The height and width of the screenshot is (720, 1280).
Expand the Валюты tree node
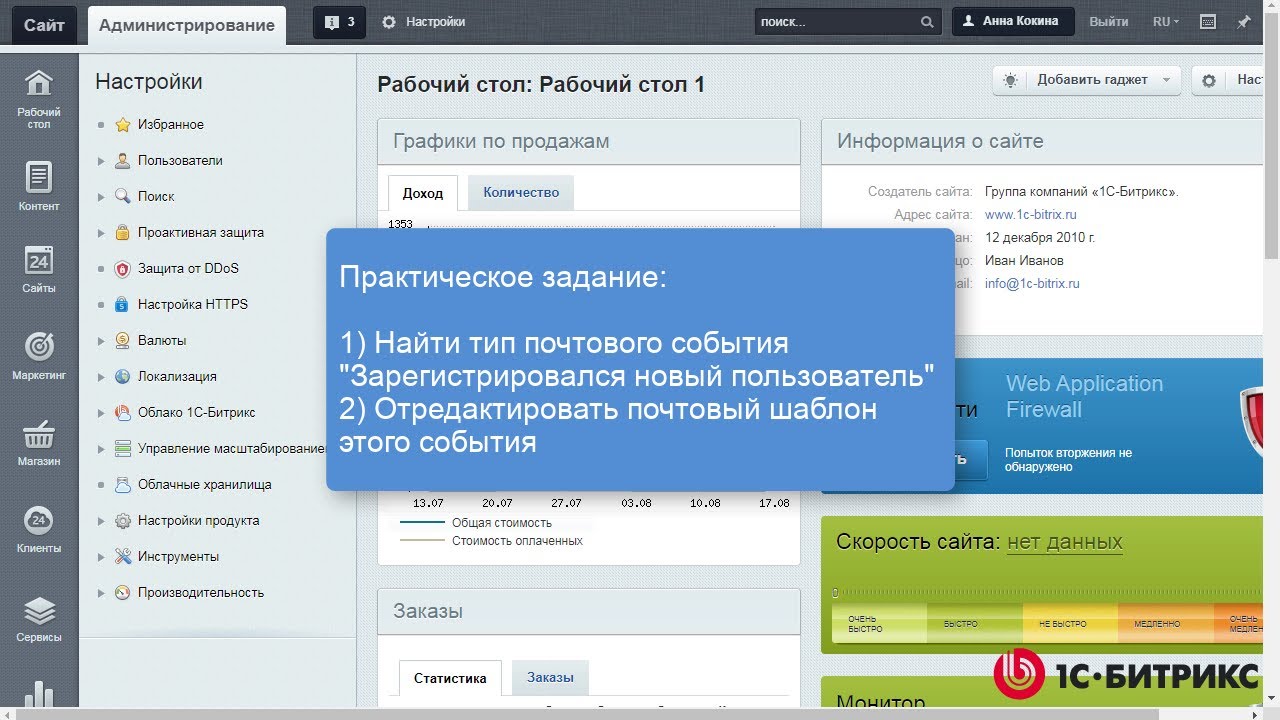(x=101, y=341)
